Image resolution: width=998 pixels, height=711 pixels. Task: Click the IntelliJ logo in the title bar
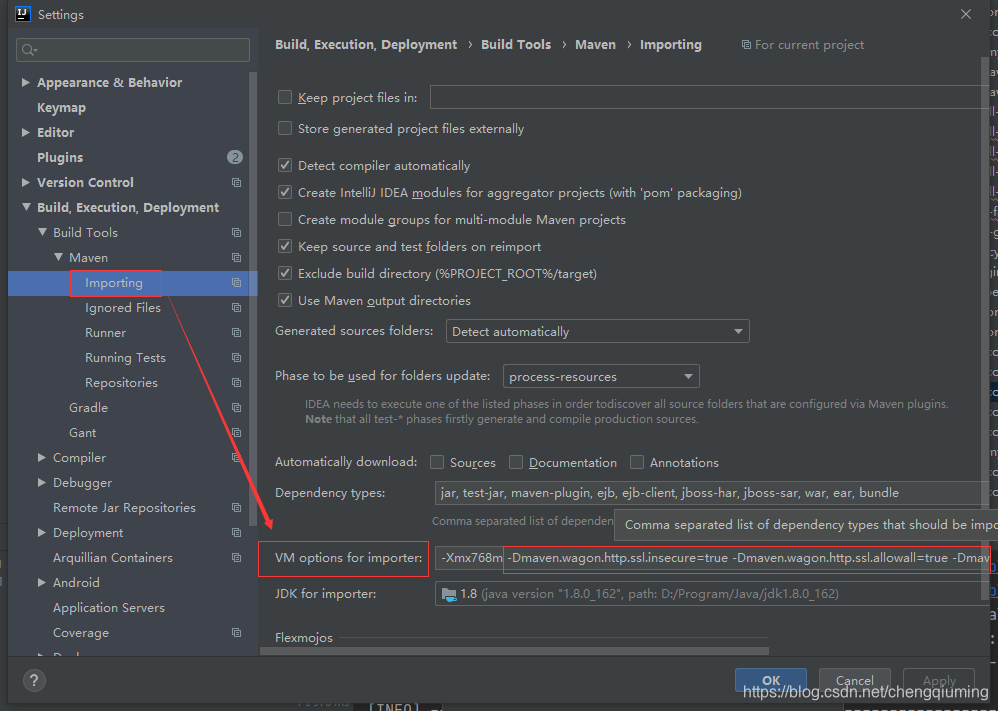click(x=23, y=14)
